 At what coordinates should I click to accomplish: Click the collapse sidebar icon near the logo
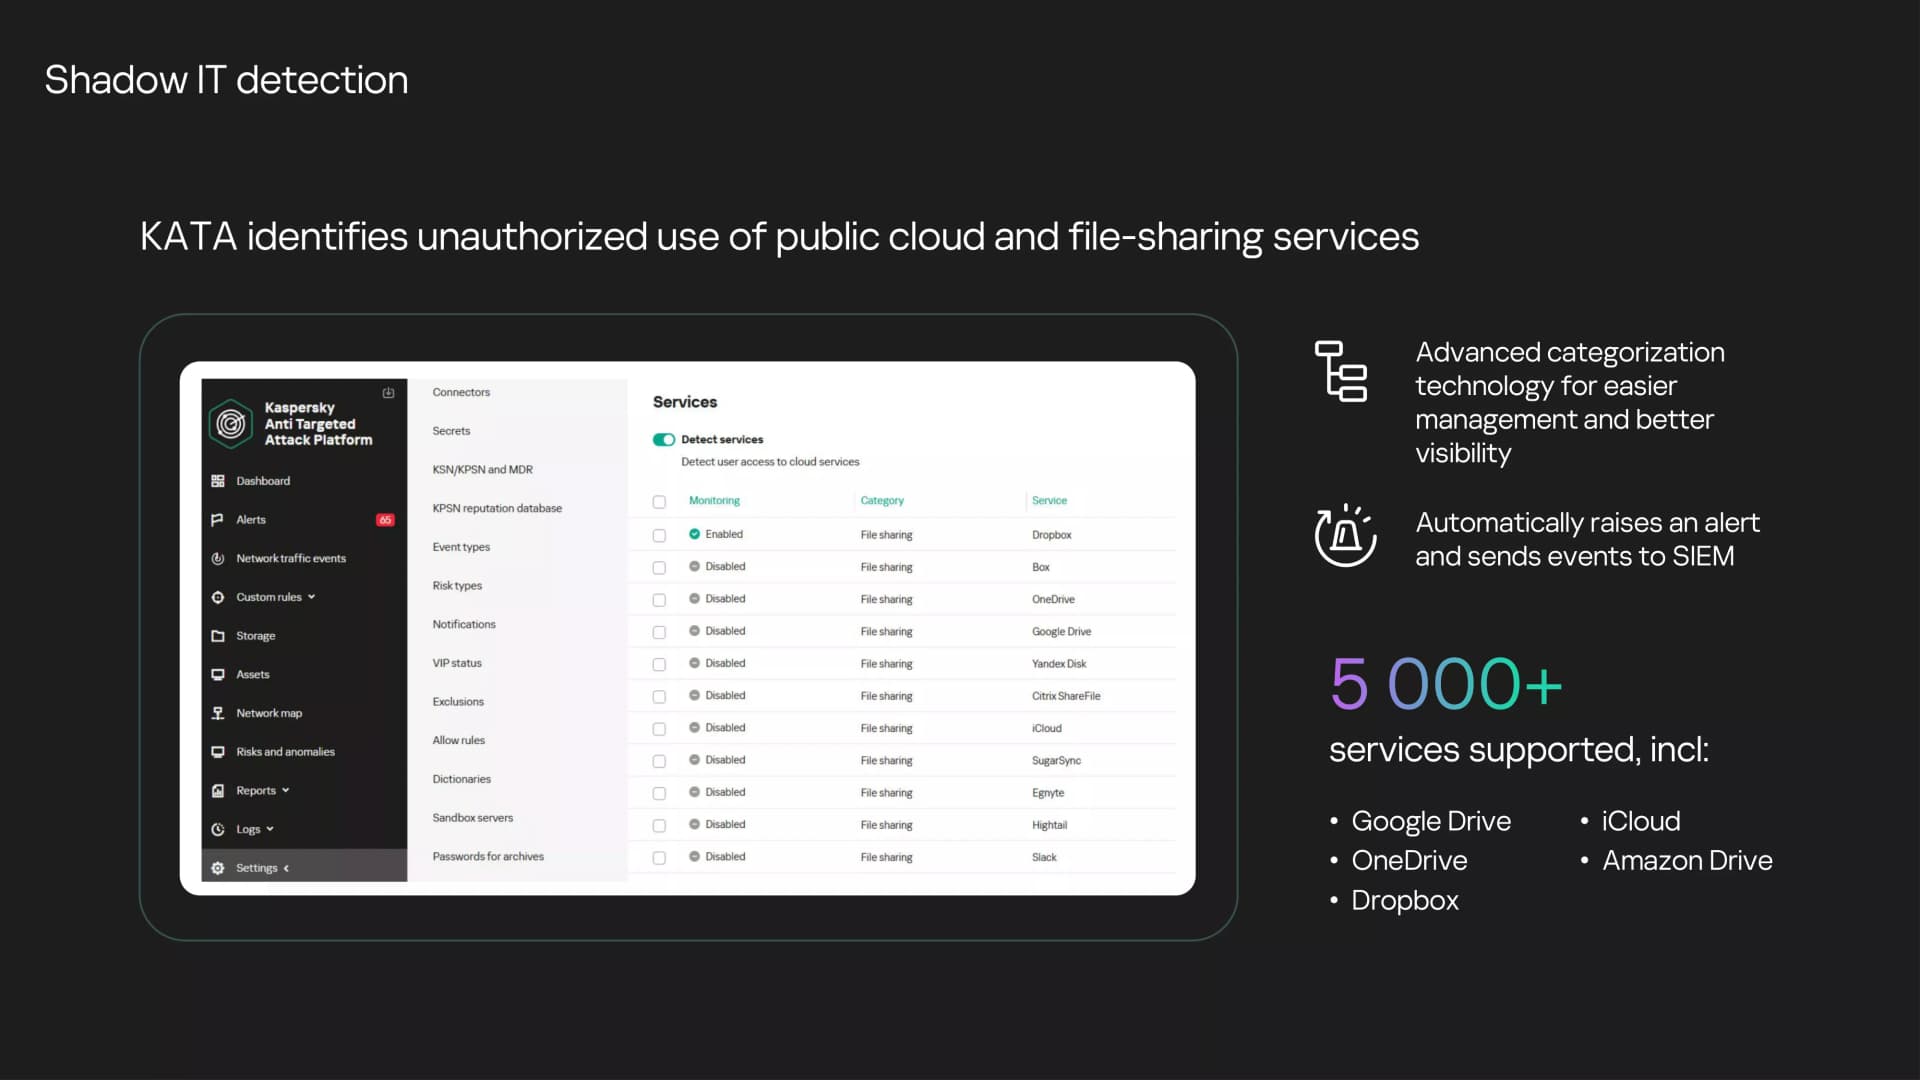[x=388, y=393]
